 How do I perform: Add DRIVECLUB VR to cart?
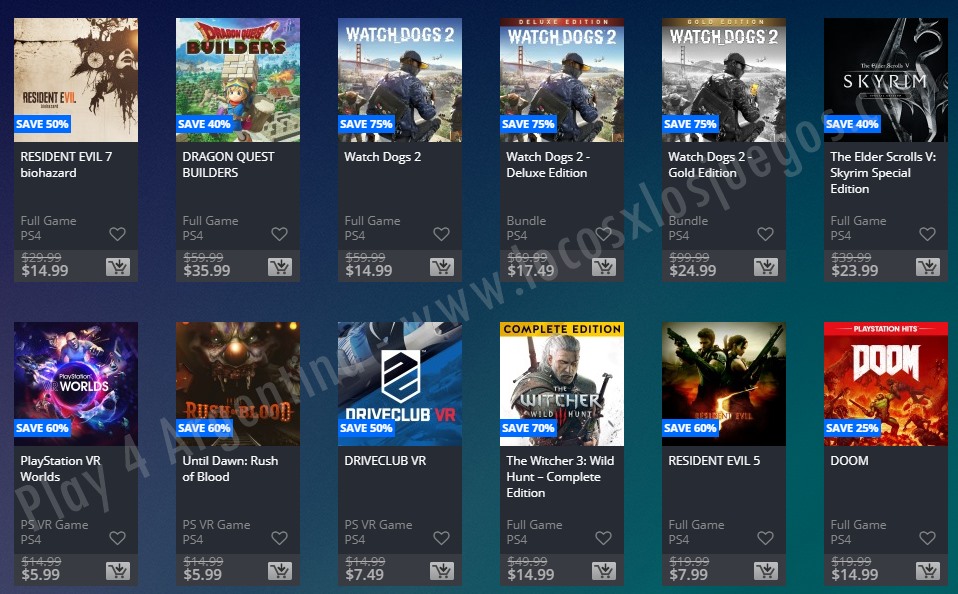pyautogui.click(x=442, y=571)
